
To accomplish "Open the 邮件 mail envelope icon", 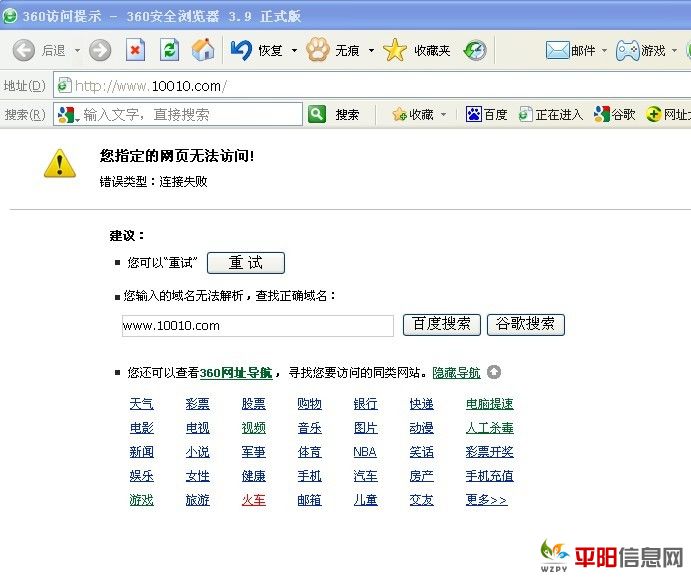I will tap(557, 50).
